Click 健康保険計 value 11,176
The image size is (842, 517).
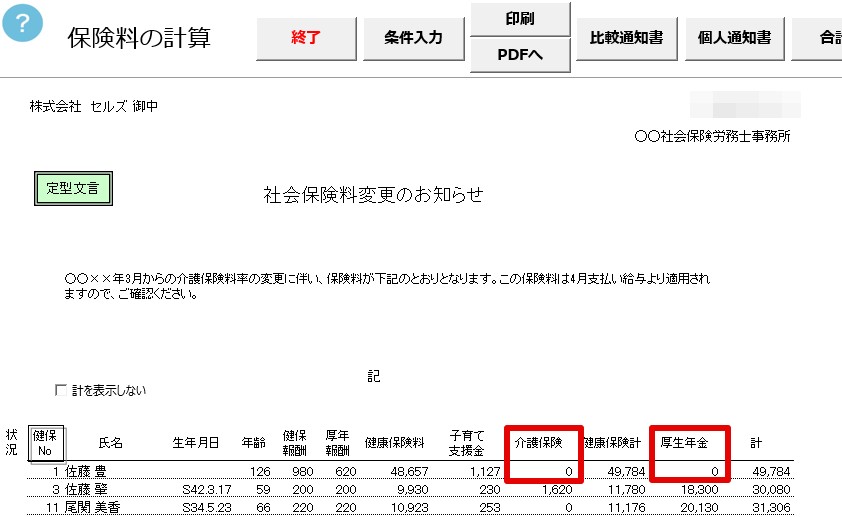click(627, 508)
